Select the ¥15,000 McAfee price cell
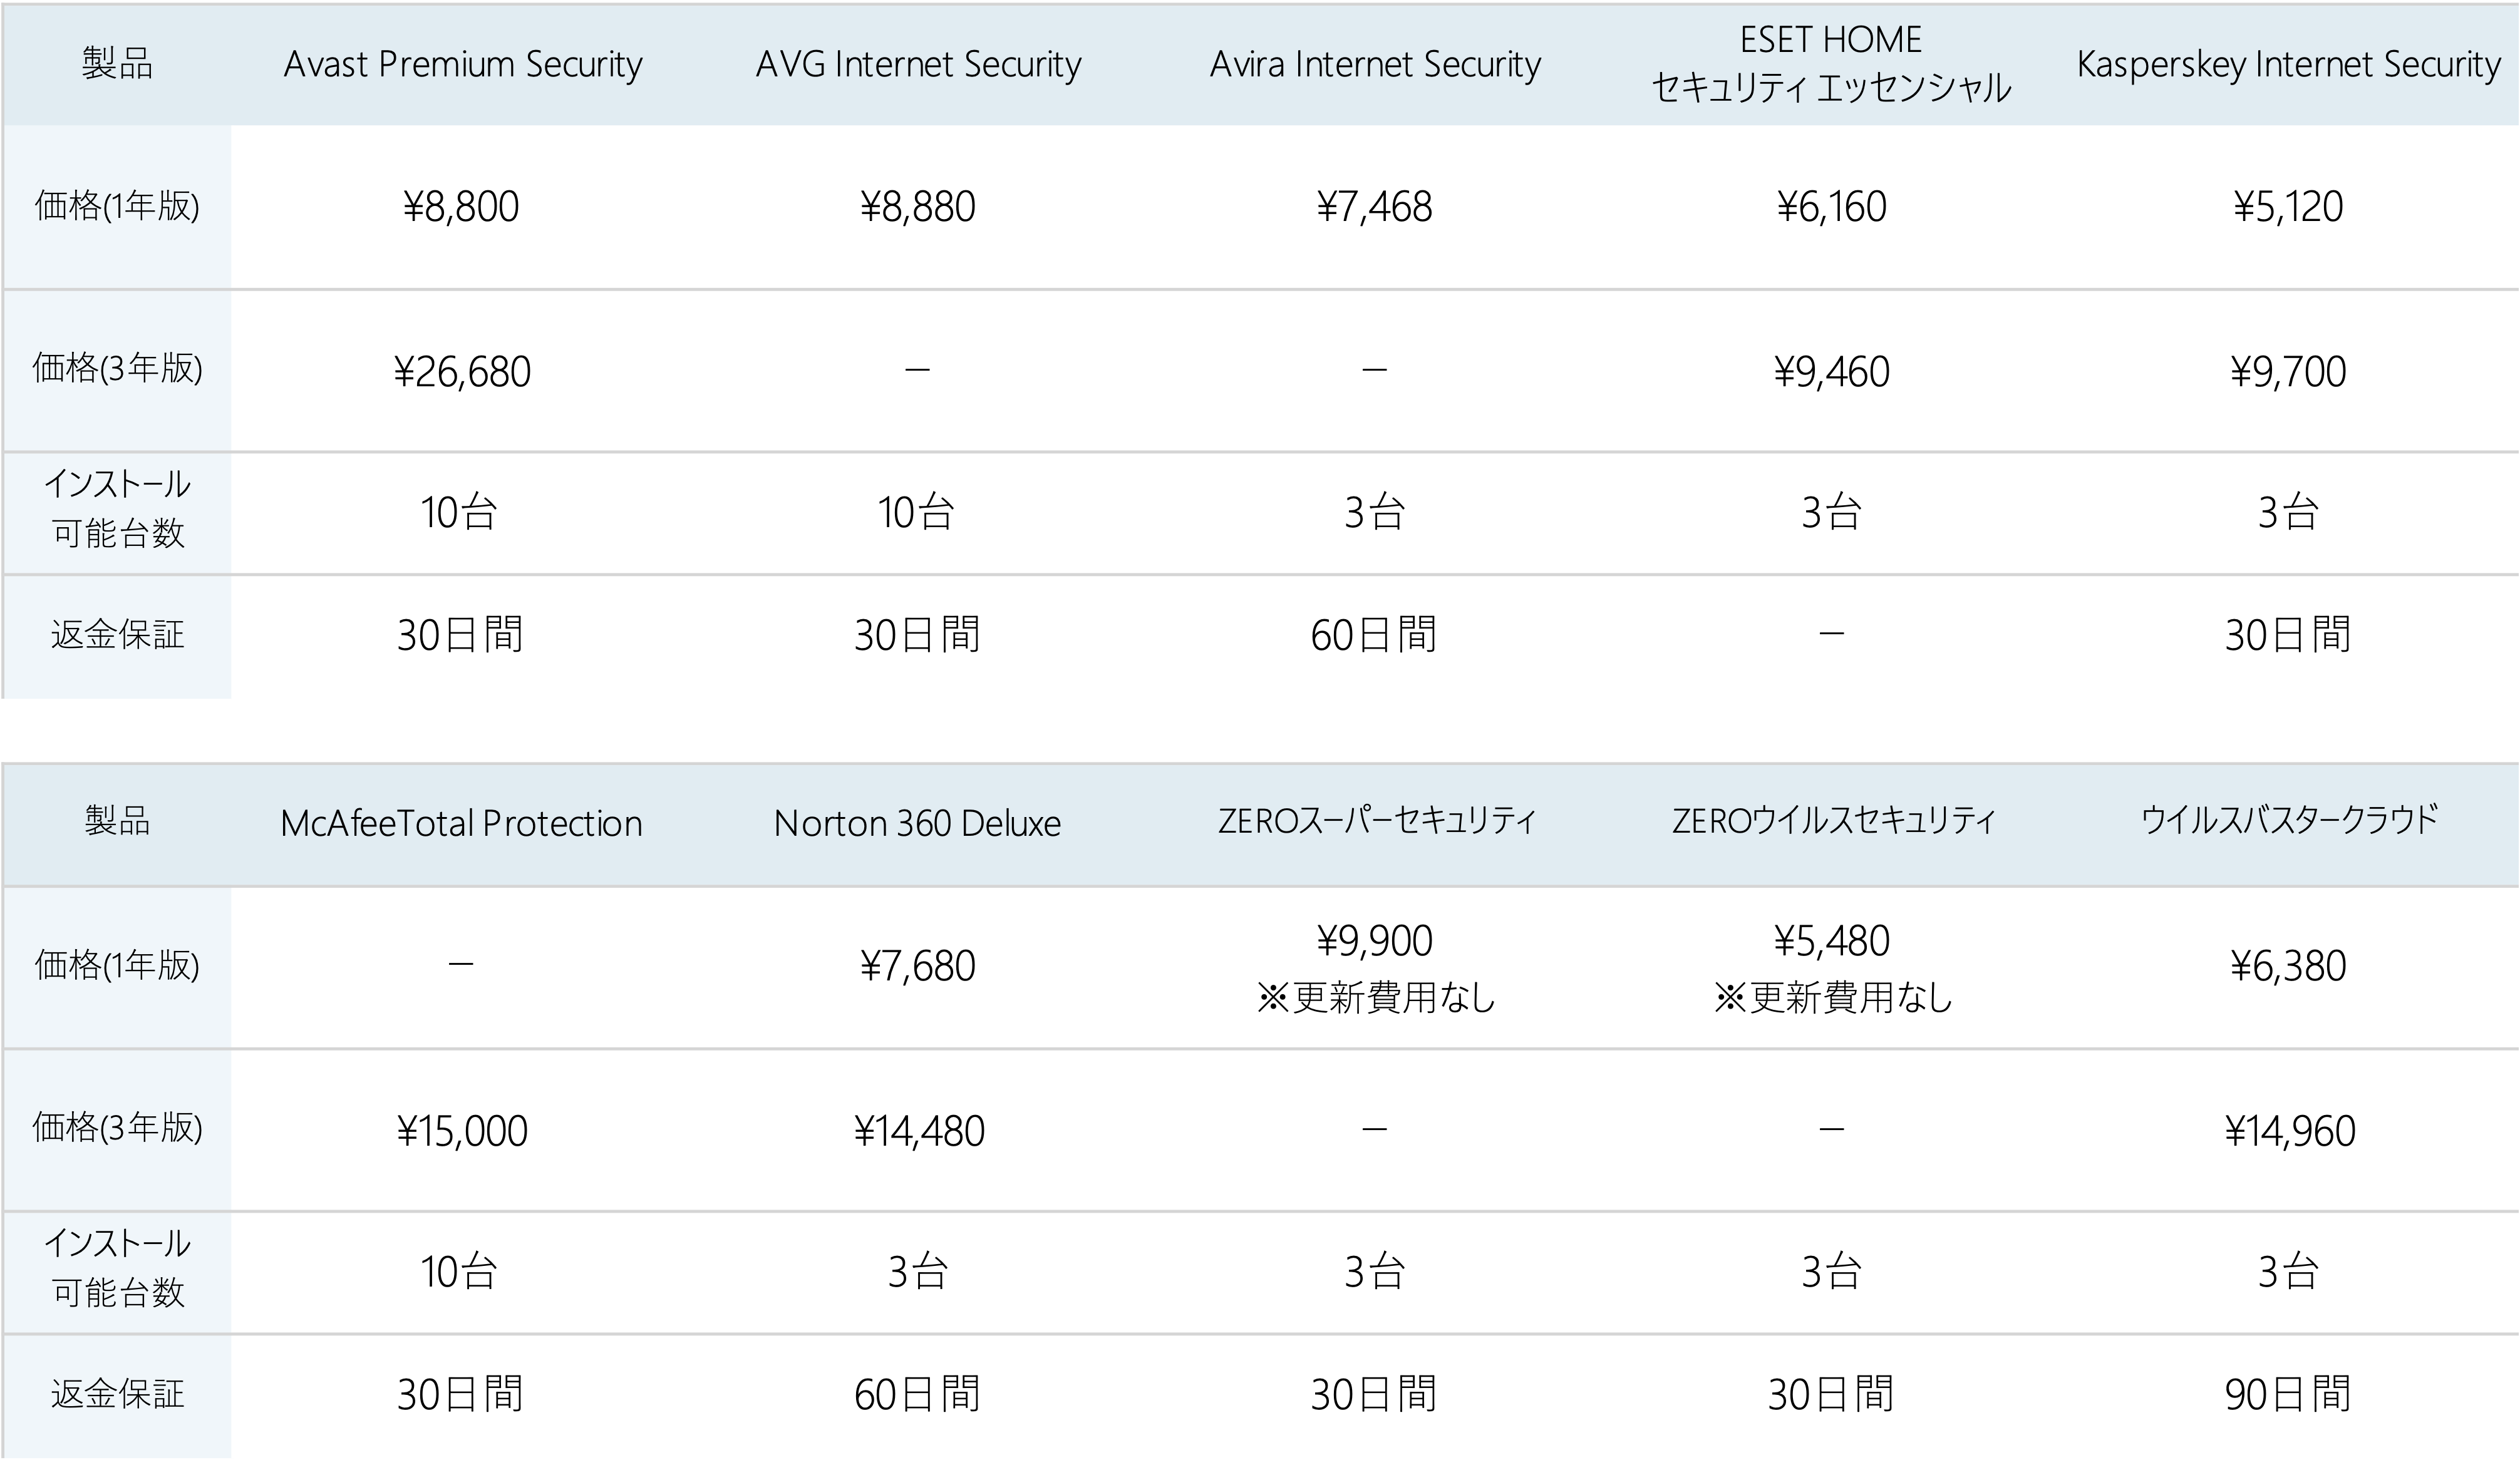 tap(462, 1131)
